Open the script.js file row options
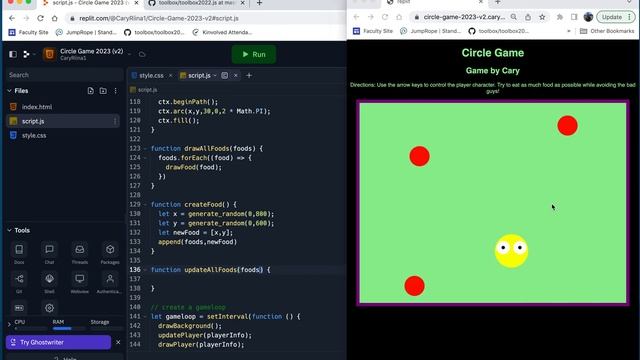Image resolution: width=640 pixels, height=360 pixels. point(115,121)
